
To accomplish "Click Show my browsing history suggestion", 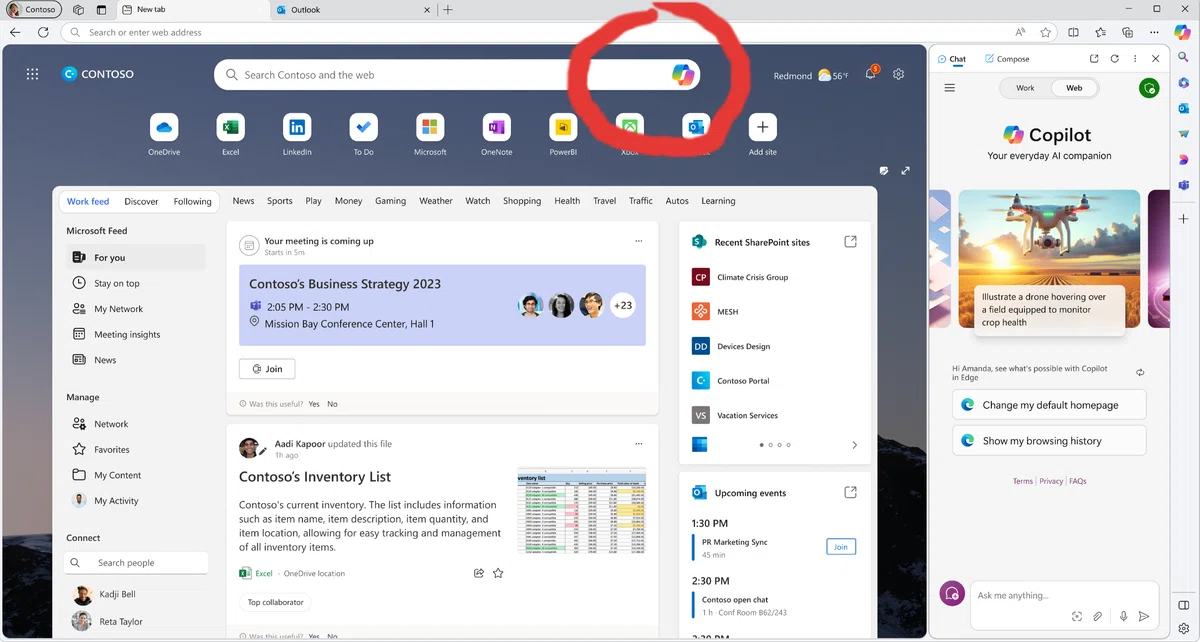I will (1049, 441).
